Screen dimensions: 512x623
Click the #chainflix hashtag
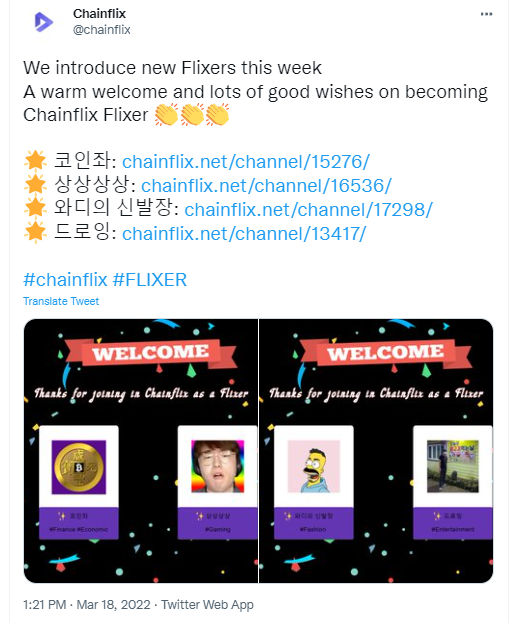[65, 280]
